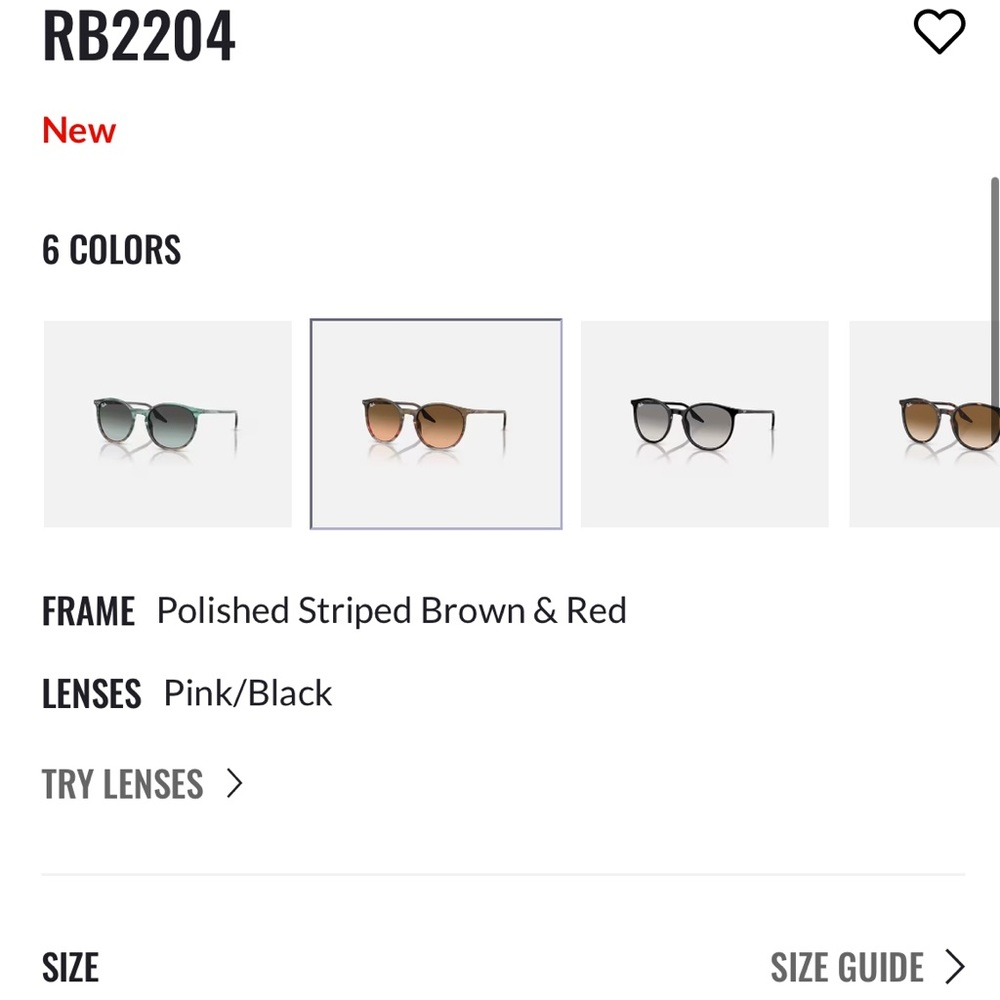The width and height of the screenshot is (1000, 1000).
Task: Add RB2204 to favorites via heart icon
Action: click(x=940, y=33)
